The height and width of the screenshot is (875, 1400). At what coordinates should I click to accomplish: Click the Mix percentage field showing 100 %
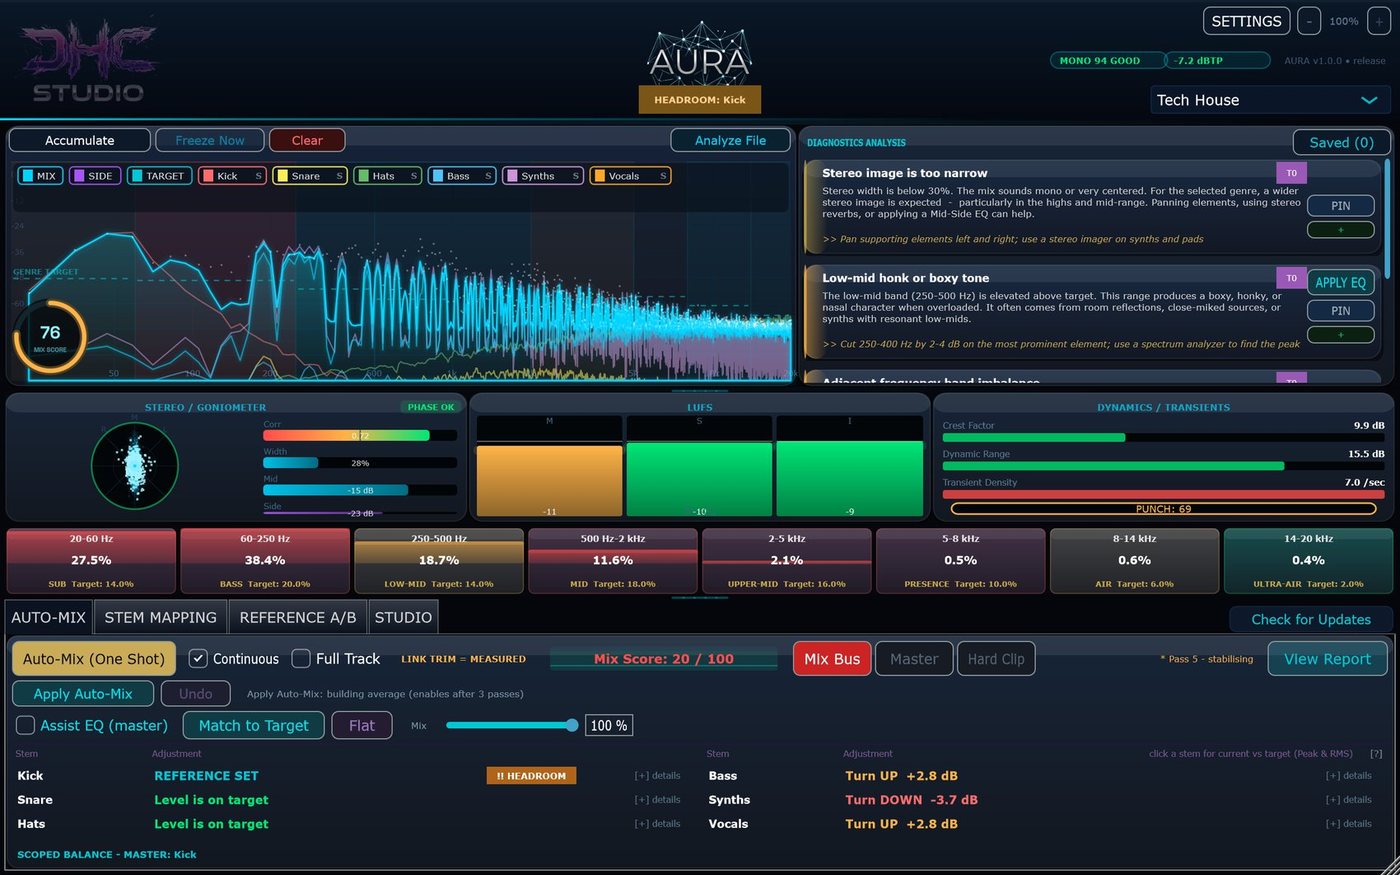609,725
